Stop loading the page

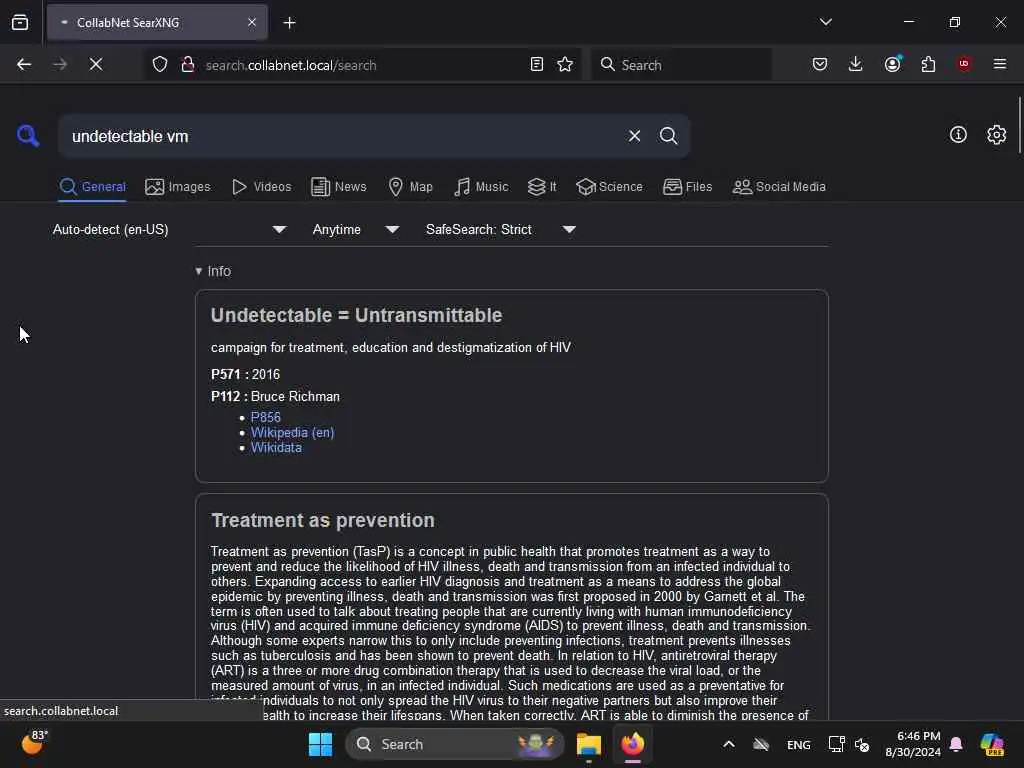click(96, 64)
